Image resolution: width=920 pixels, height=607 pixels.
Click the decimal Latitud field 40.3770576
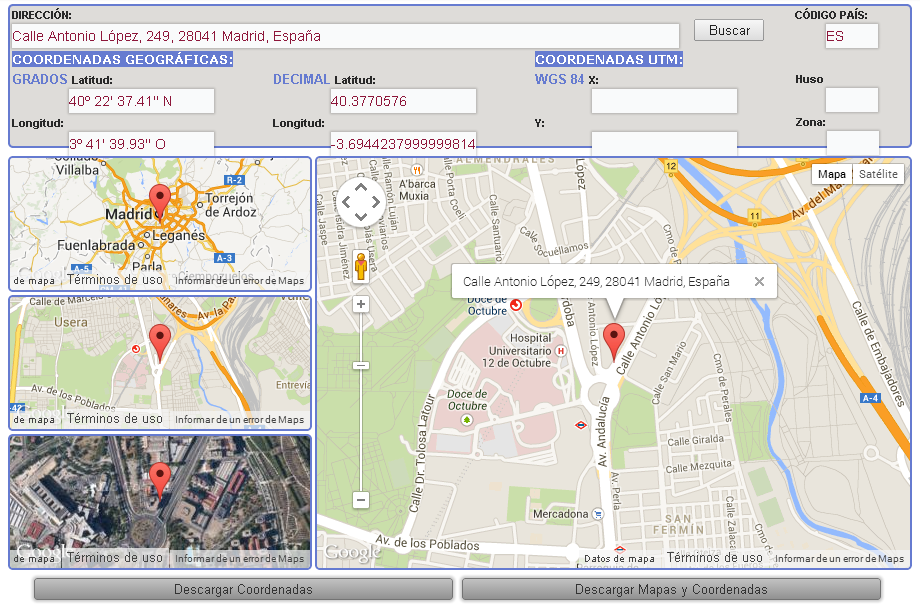pyautogui.click(x=403, y=101)
